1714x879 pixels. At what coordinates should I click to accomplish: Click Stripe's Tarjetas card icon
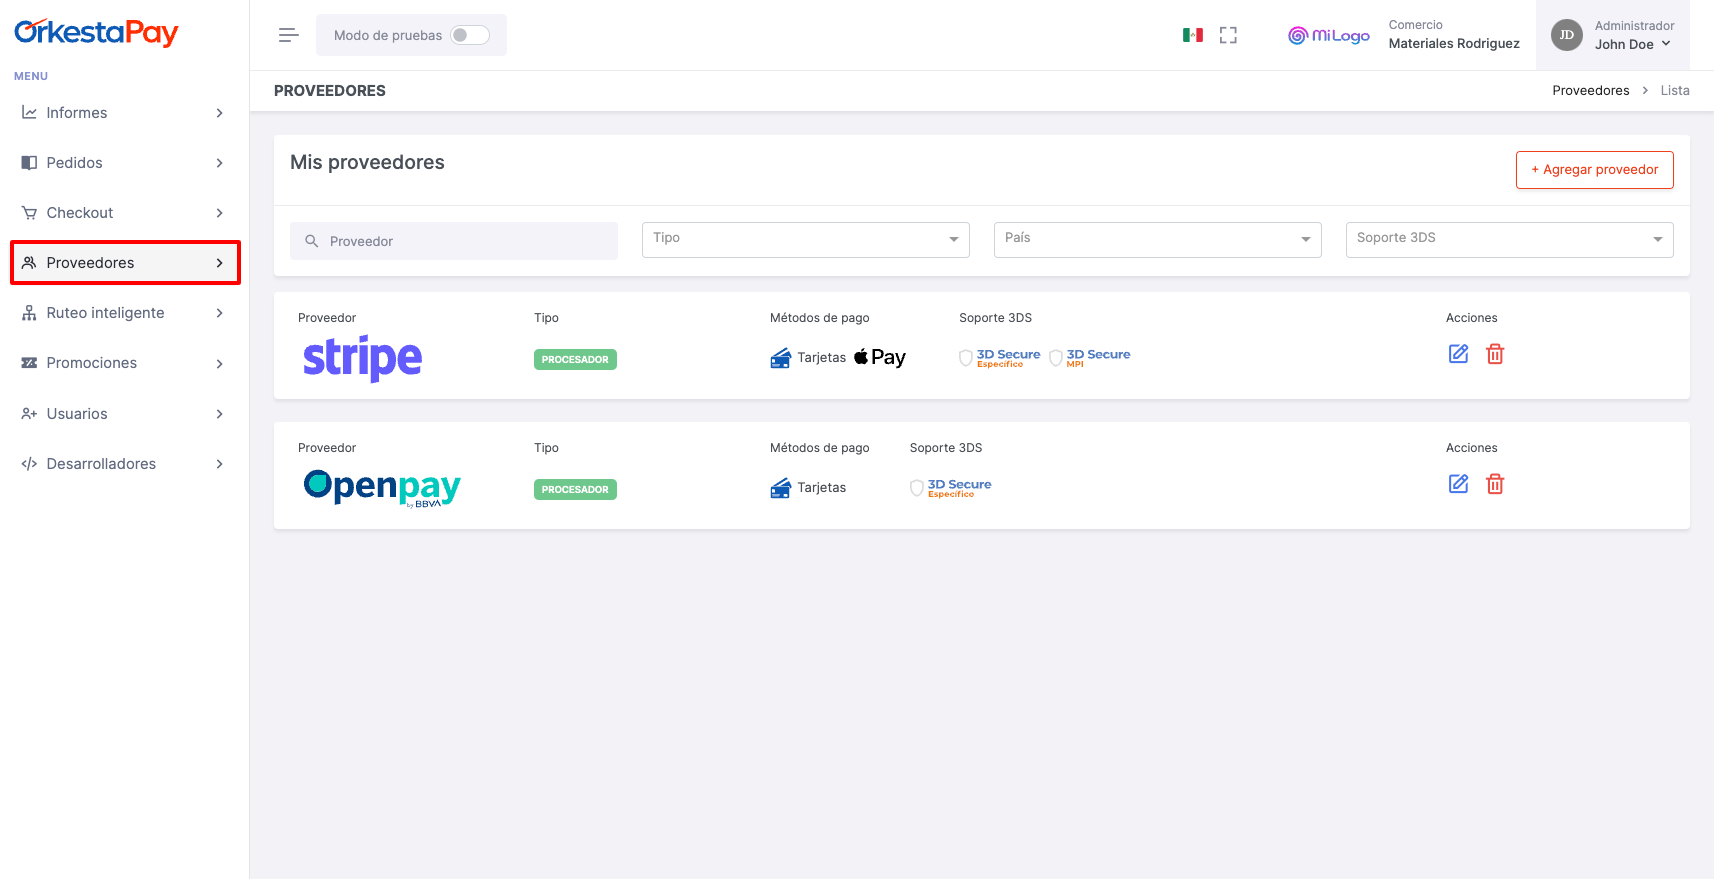[781, 358]
